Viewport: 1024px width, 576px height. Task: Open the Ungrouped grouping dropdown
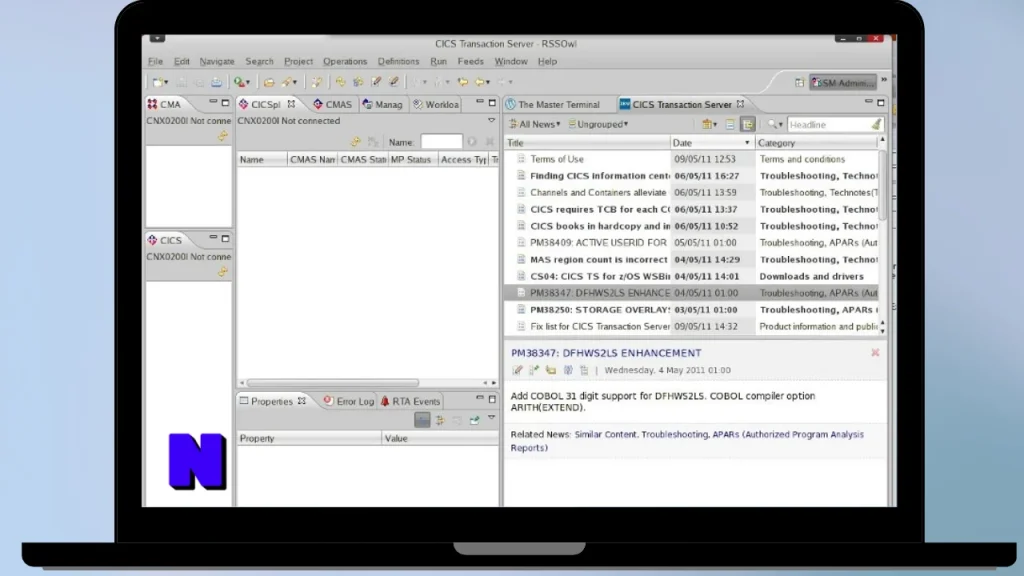[598, 124]
